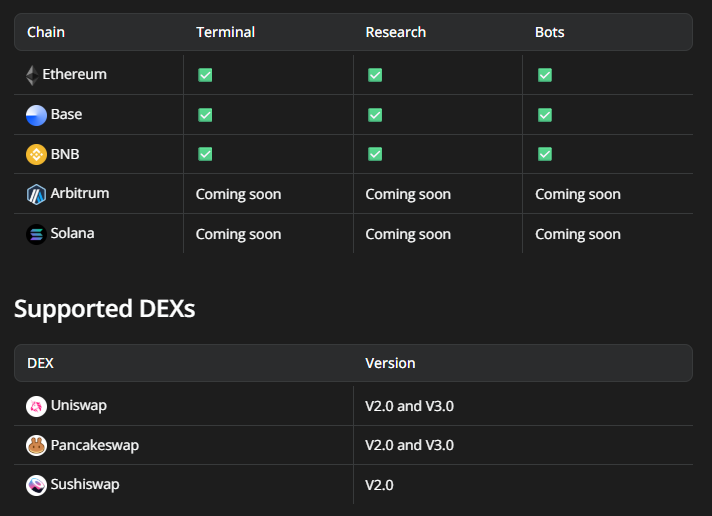Click the Research column header
712x516 pixels.
tap(395, 32)
